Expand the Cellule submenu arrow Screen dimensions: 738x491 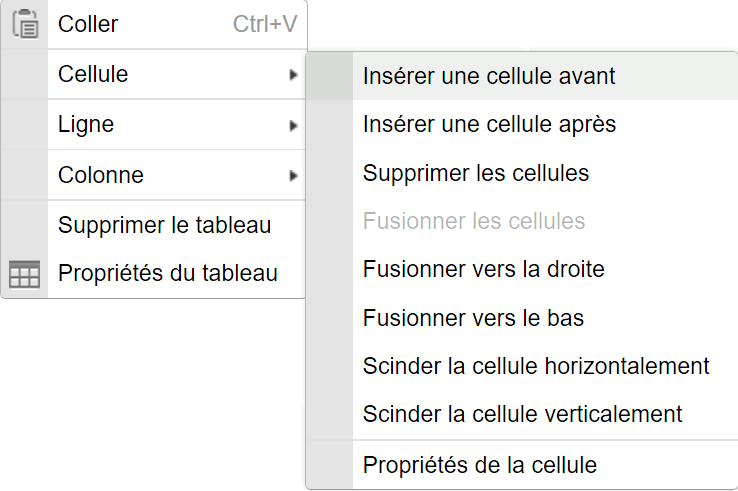(x=293, y=75)
